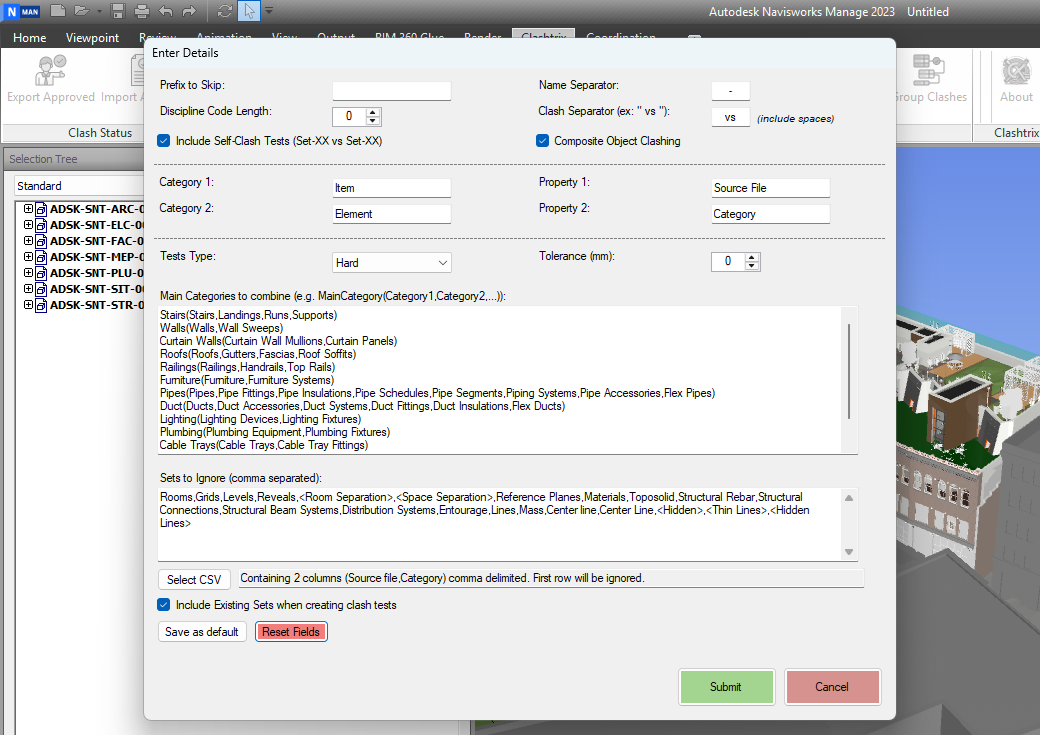The height and width of the screenshot is (735, 1040).
Task: Click the Main Categories list scrollbar thumb
Action: [849, 371]
